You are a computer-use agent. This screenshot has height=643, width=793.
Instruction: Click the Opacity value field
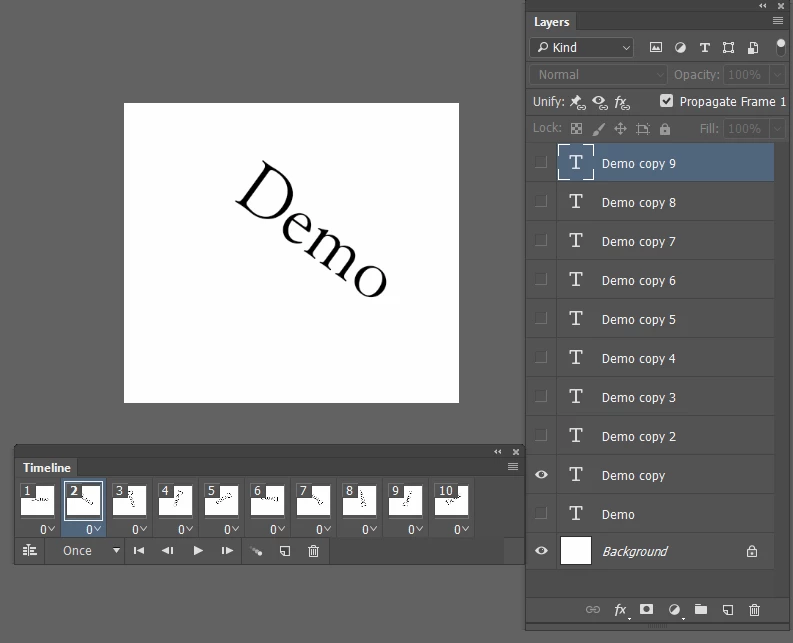746,75
